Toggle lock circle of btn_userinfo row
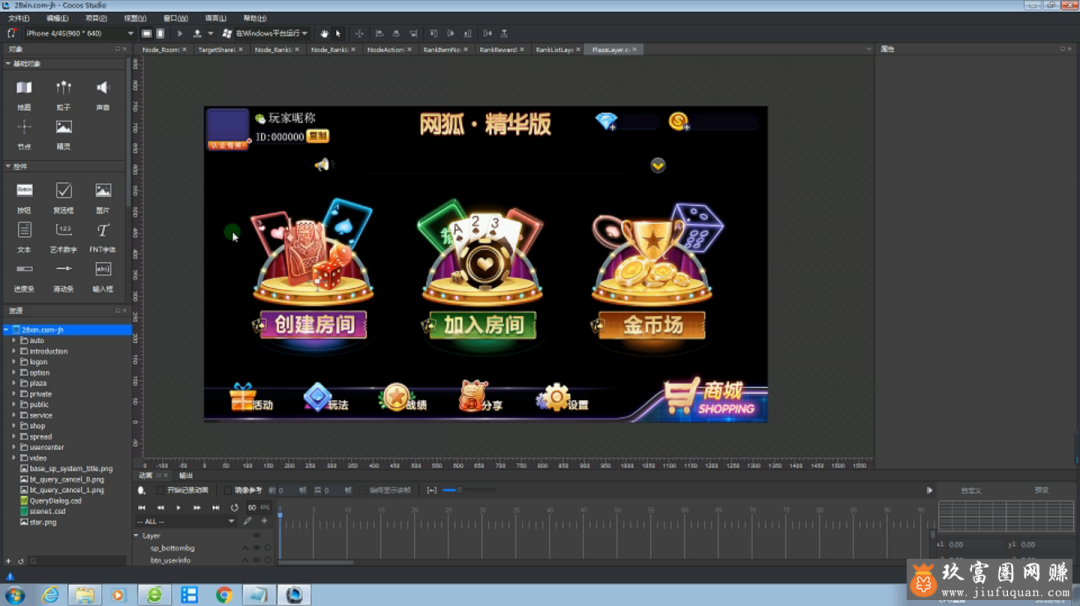 point(268,560)
